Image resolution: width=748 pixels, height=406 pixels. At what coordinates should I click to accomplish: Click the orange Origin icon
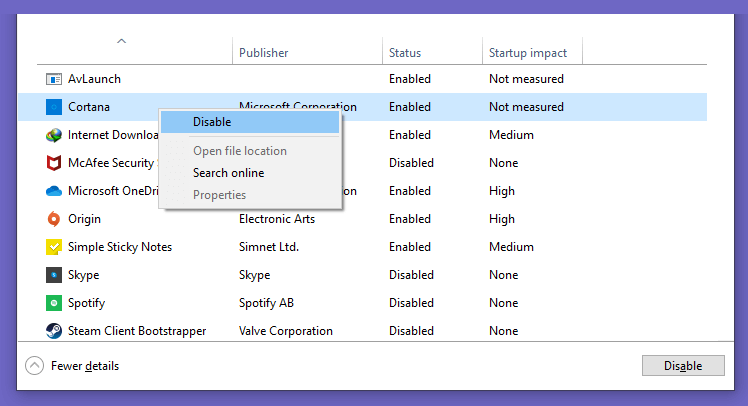[x=54, y=219]
